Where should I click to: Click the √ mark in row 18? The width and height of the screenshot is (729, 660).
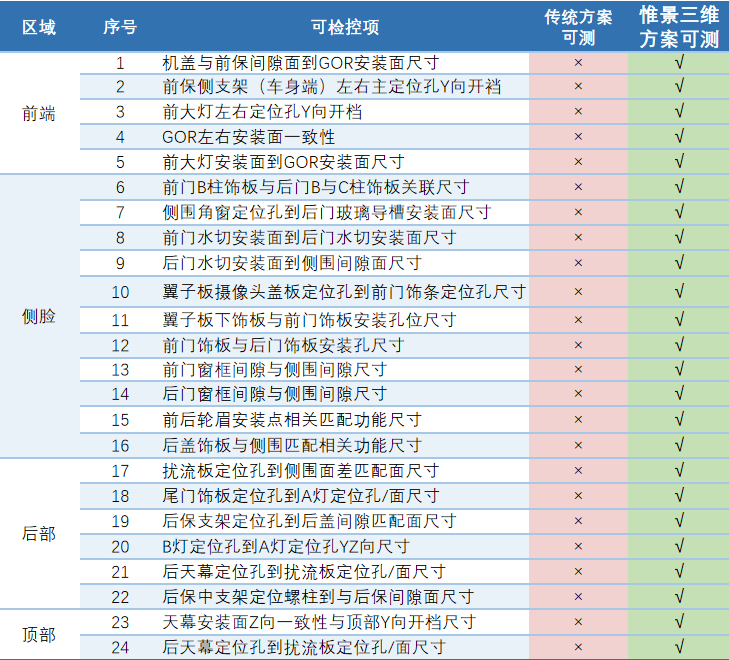pos(679,495)
